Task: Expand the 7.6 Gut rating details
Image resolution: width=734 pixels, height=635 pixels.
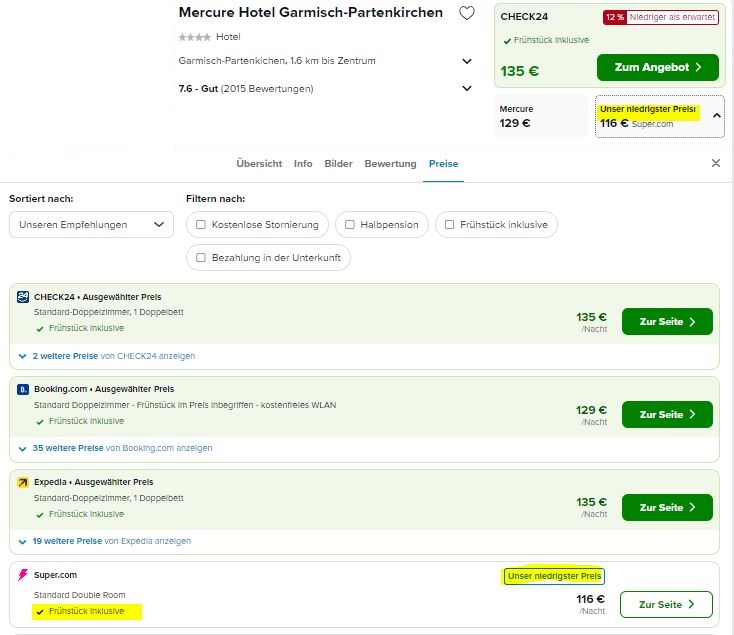Action: 467,88
